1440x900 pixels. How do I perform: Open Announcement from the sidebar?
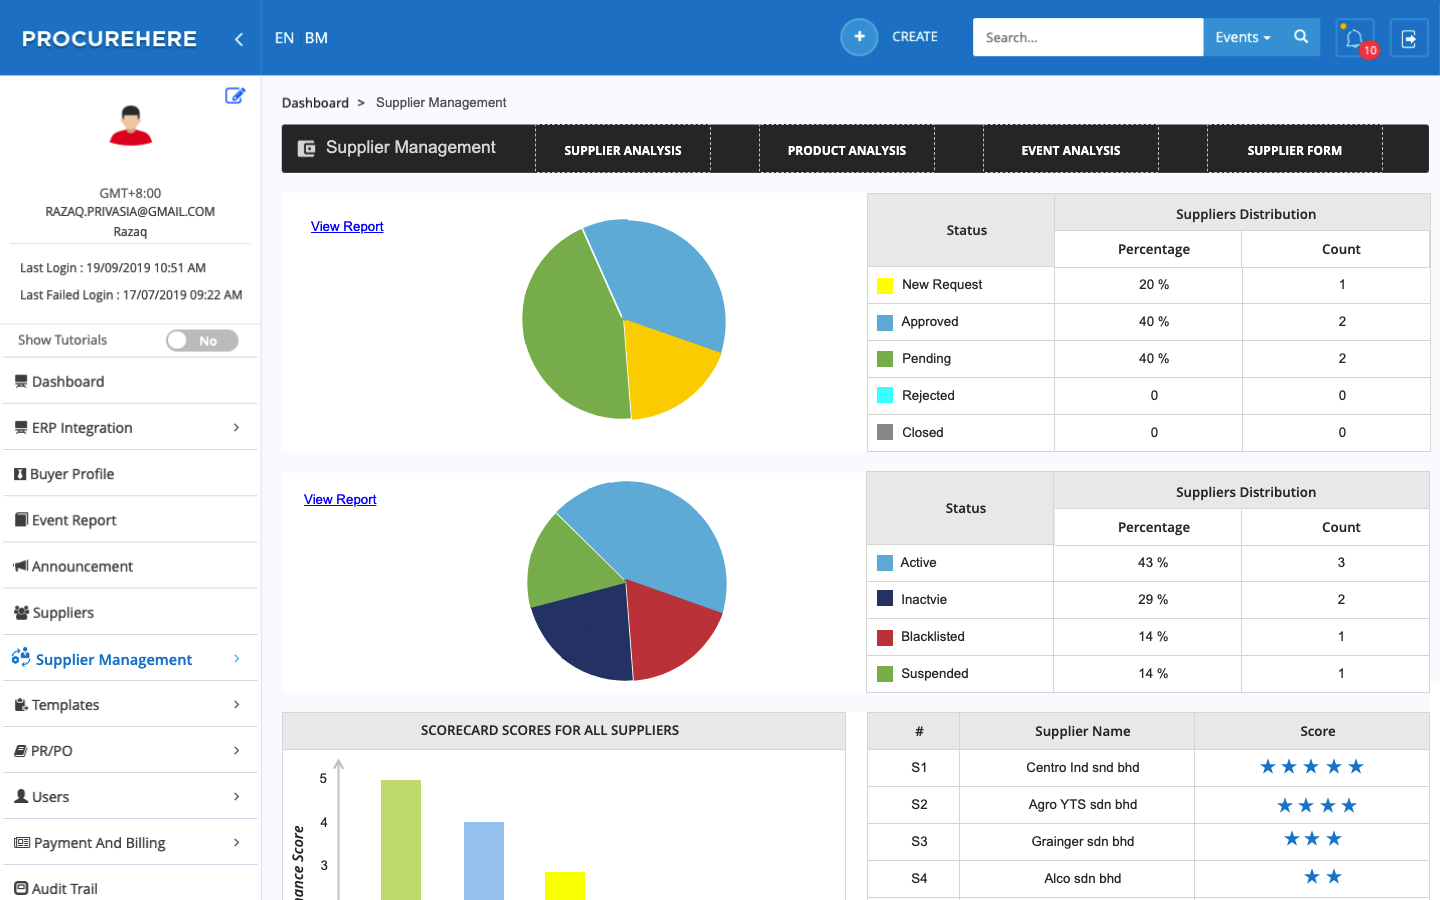tap(82, 566)
